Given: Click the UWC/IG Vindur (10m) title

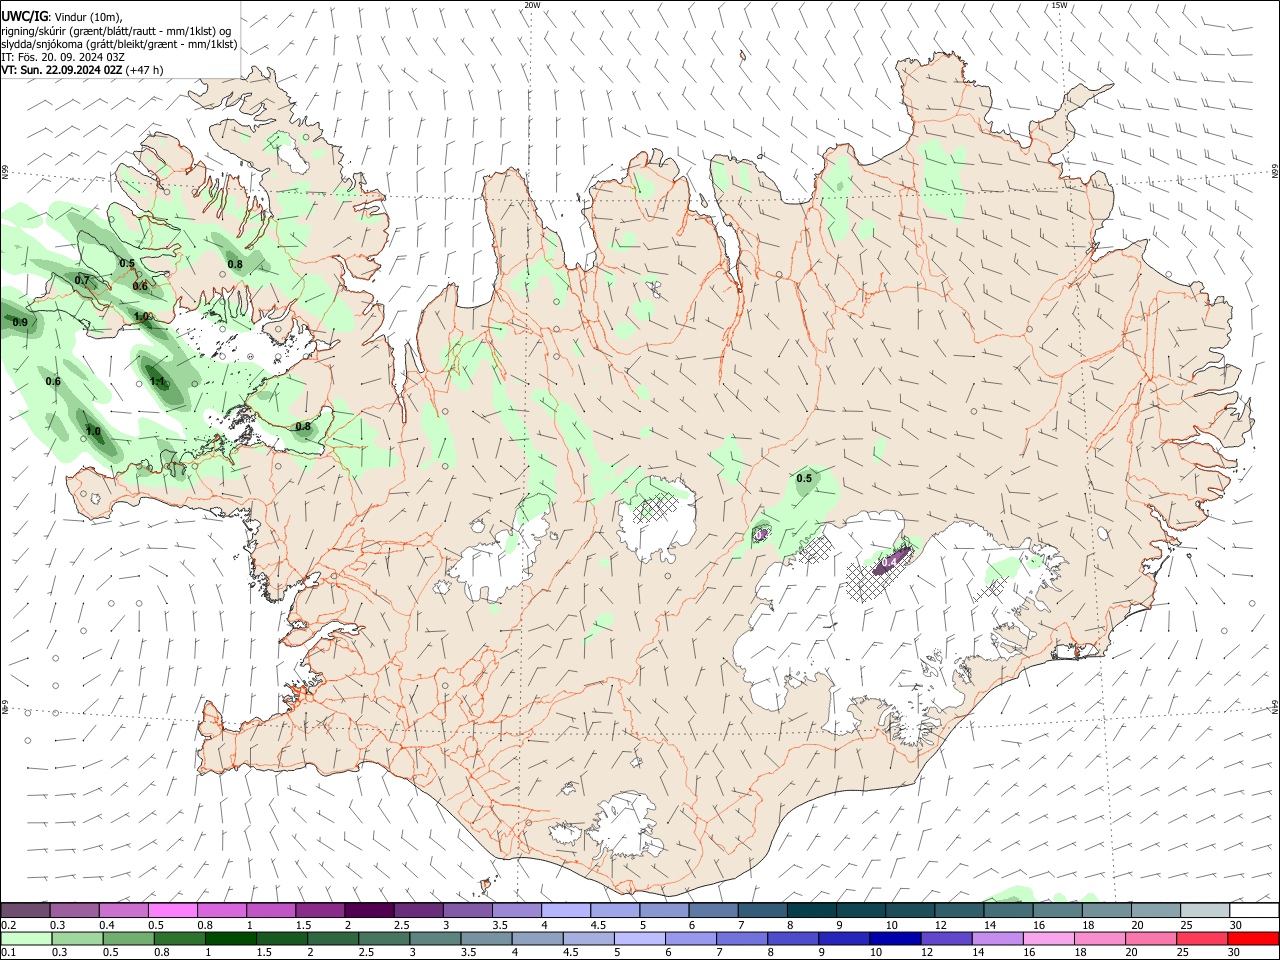Looking at the screenshot, I should pyautogui.click(x=61, y=16).
